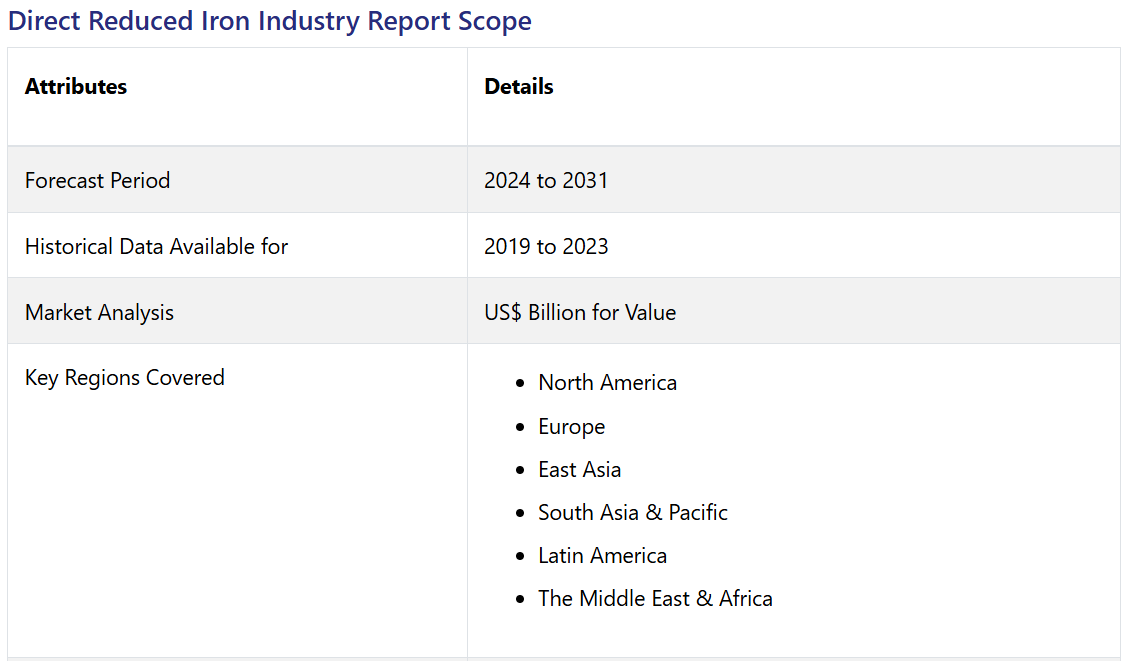Select the Market Analysis row label
The height and width of the screenshot is (661, 1125).
tap(99, 313)
